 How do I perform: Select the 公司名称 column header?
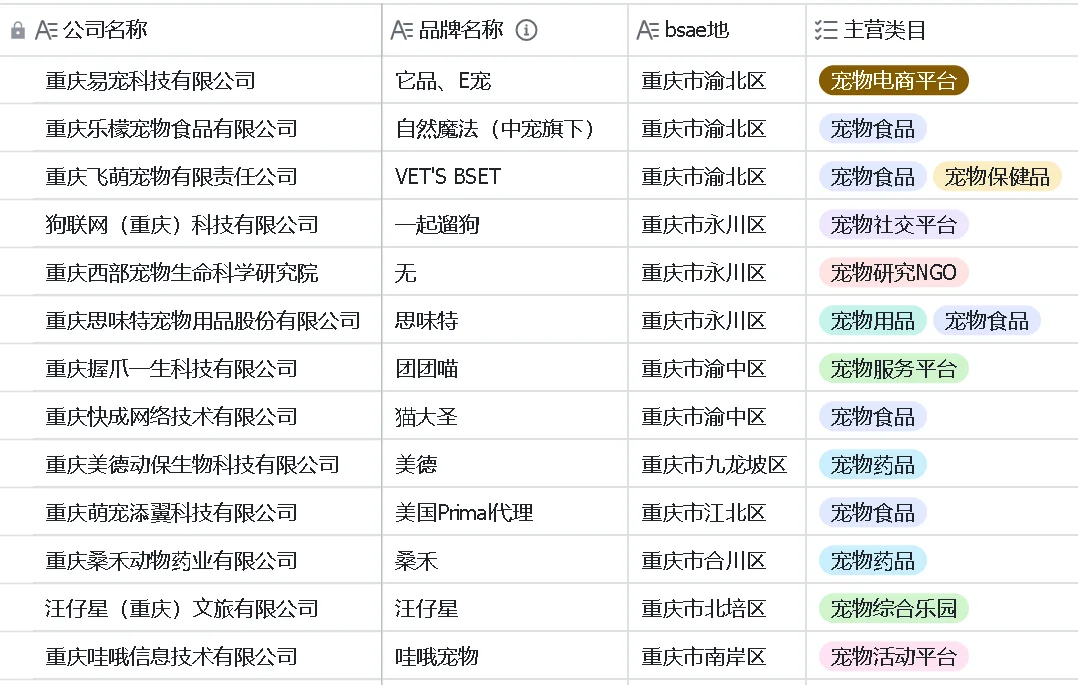(x=190, y=30)
